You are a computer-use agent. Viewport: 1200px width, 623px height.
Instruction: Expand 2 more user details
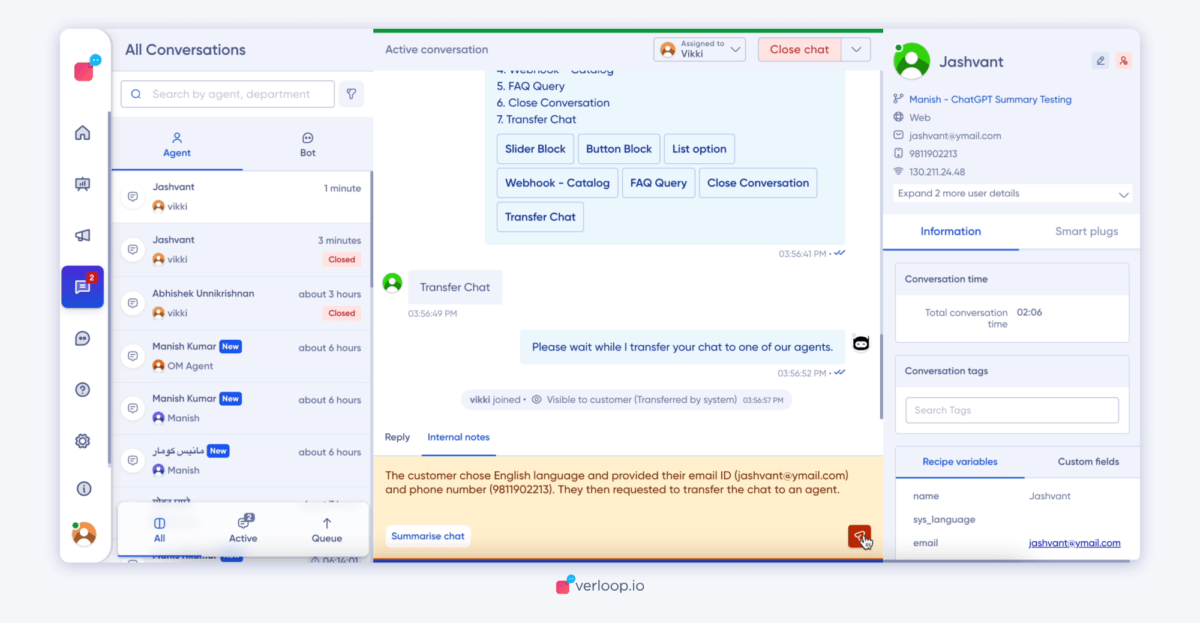pyautogui.click(x=1011, y=193)
